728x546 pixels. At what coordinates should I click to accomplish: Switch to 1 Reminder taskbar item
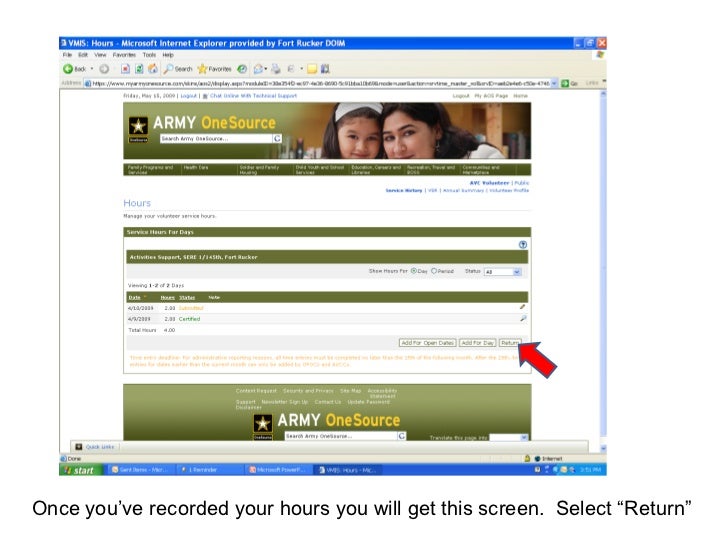click(210, 470)
